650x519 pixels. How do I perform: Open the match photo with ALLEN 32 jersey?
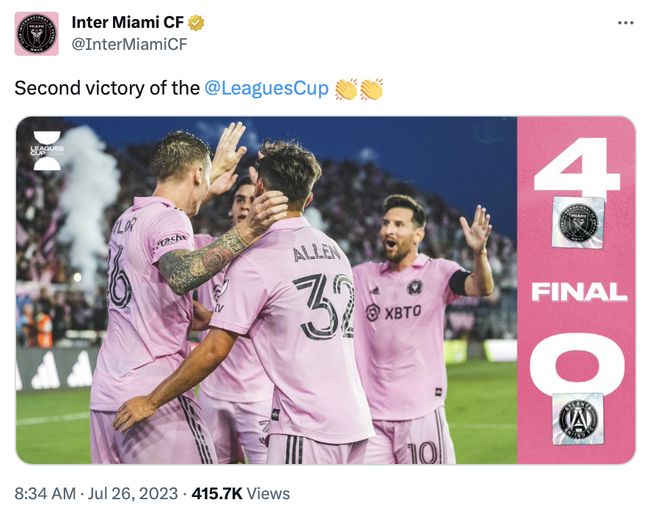click(267, 290)
